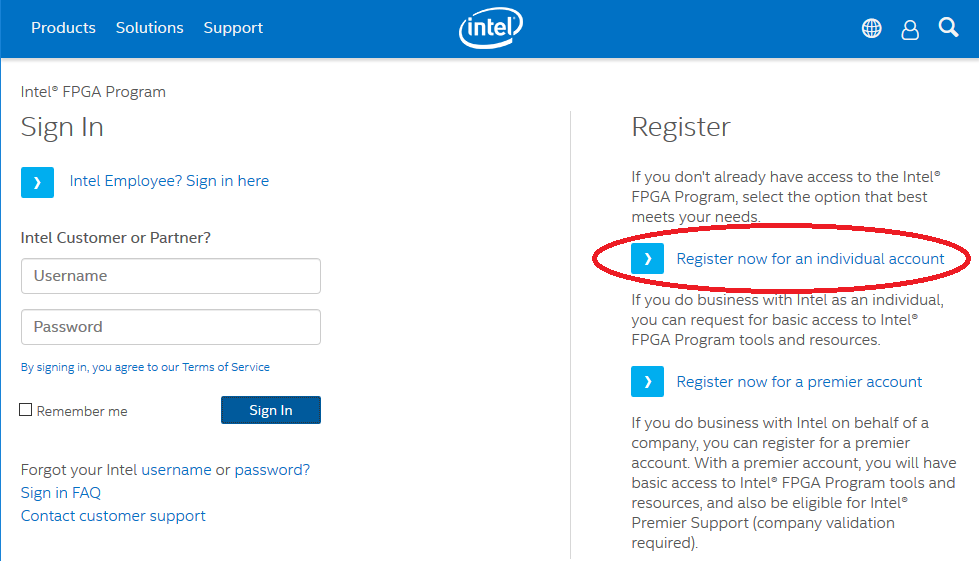
Task: Click the forgot username link
Action: tap(176, 470)
